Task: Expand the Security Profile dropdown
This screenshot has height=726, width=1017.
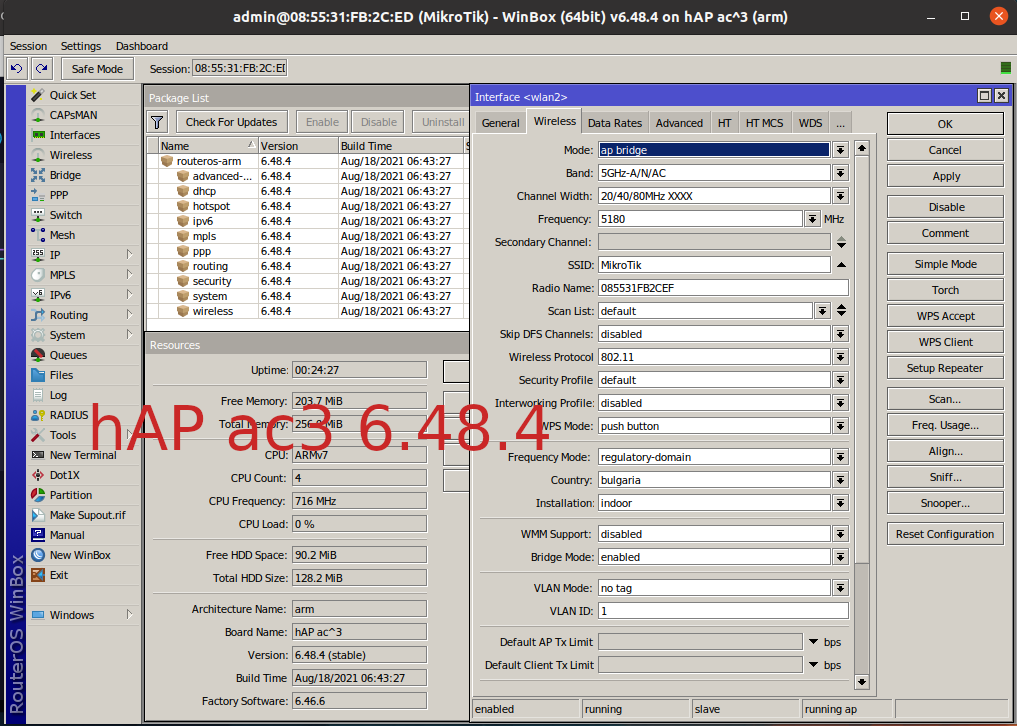Action: click(x=840, y=380)
